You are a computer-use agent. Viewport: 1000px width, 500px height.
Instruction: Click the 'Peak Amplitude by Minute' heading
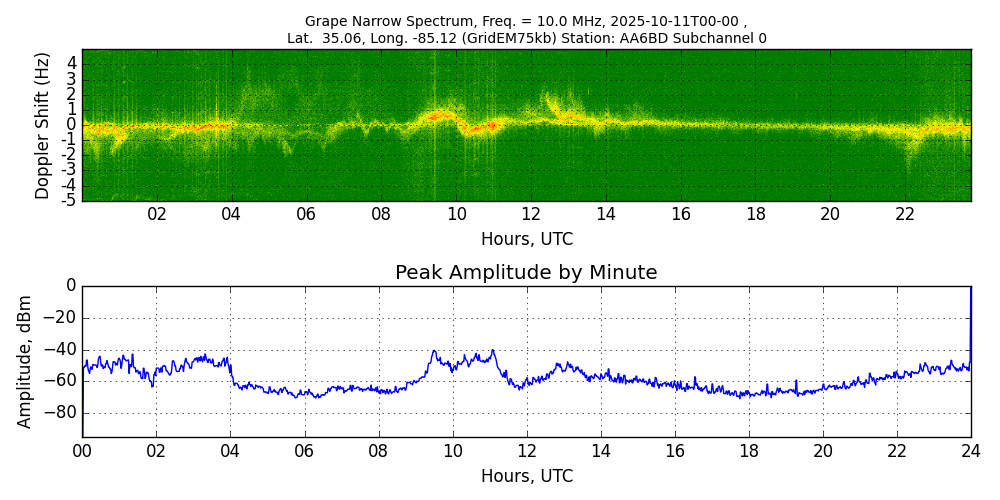click(x=526, y=273)
